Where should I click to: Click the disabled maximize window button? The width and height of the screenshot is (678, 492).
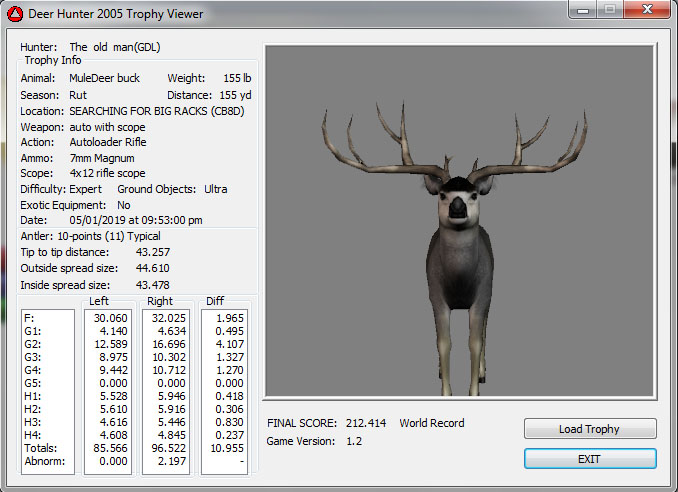pyautogui.click(x=607, y=11)
